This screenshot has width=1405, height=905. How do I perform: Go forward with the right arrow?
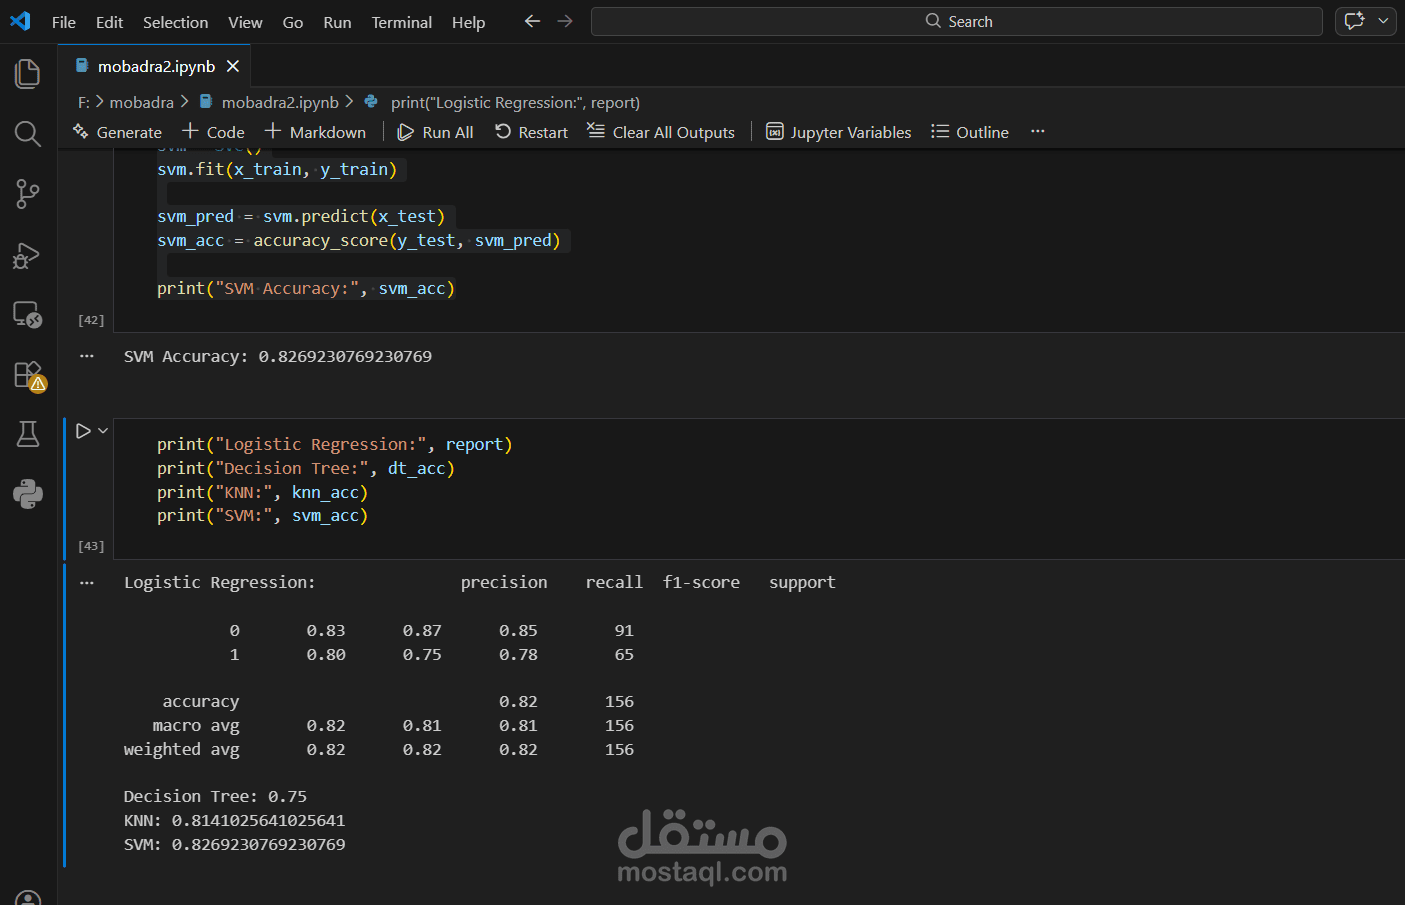pos(565,21)
